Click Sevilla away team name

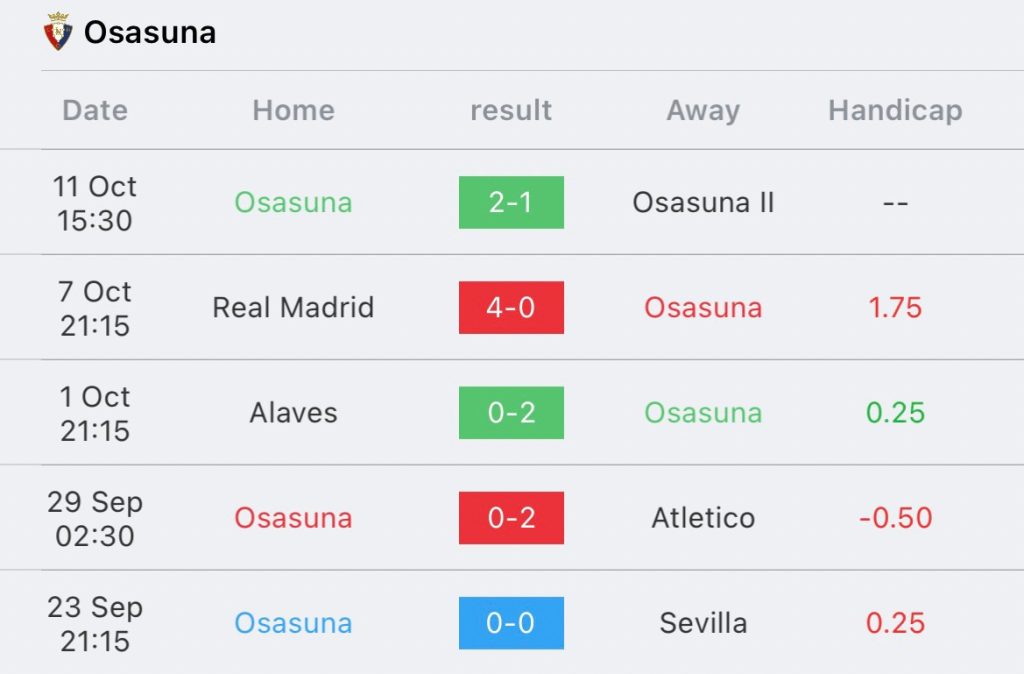(703, 623)
